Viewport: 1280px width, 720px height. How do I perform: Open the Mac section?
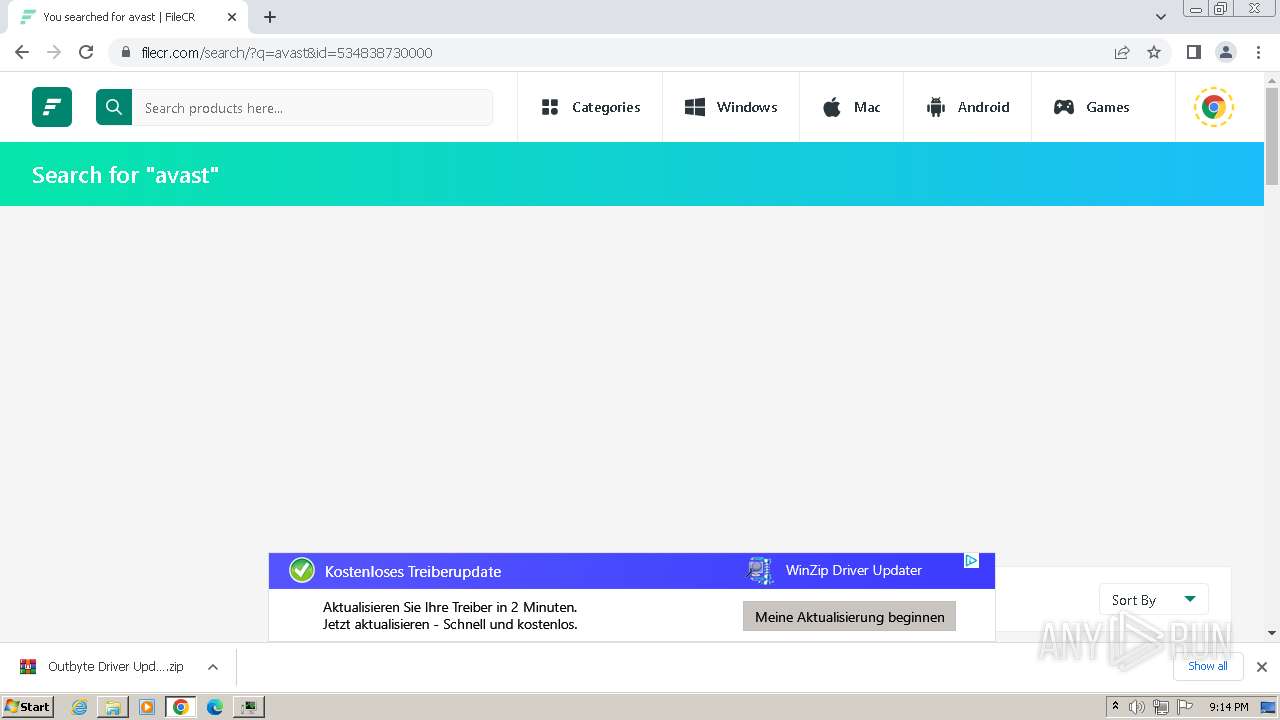pos(851,107)
